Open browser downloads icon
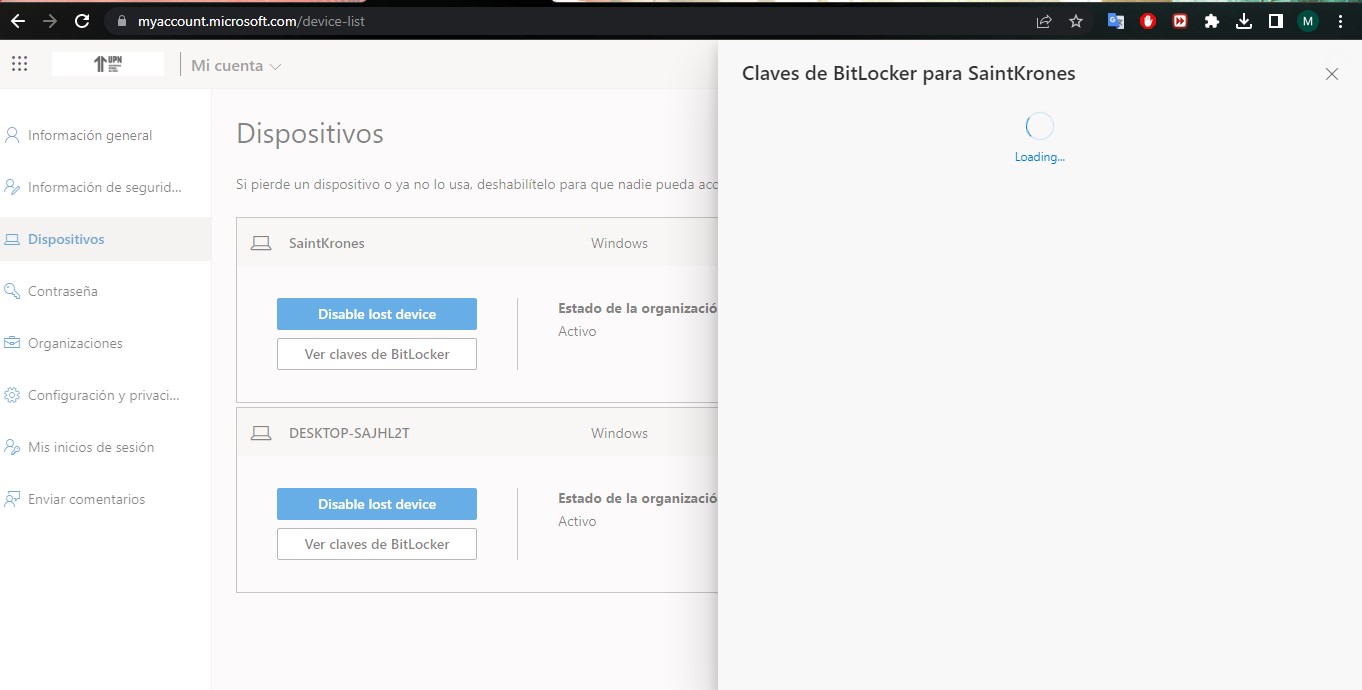Viewport: 1362px width, 690px height. pos(1244,20)
